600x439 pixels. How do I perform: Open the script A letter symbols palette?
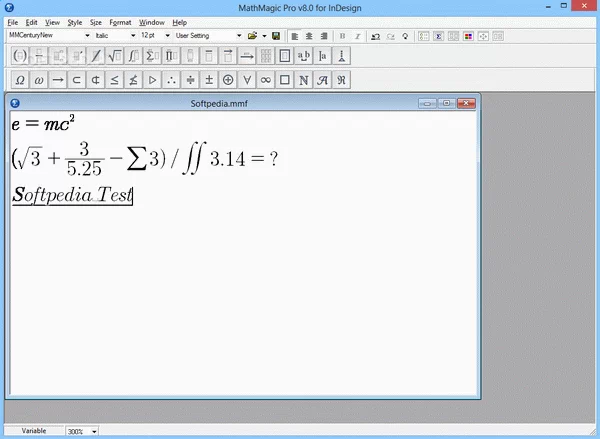pos(322,80)
